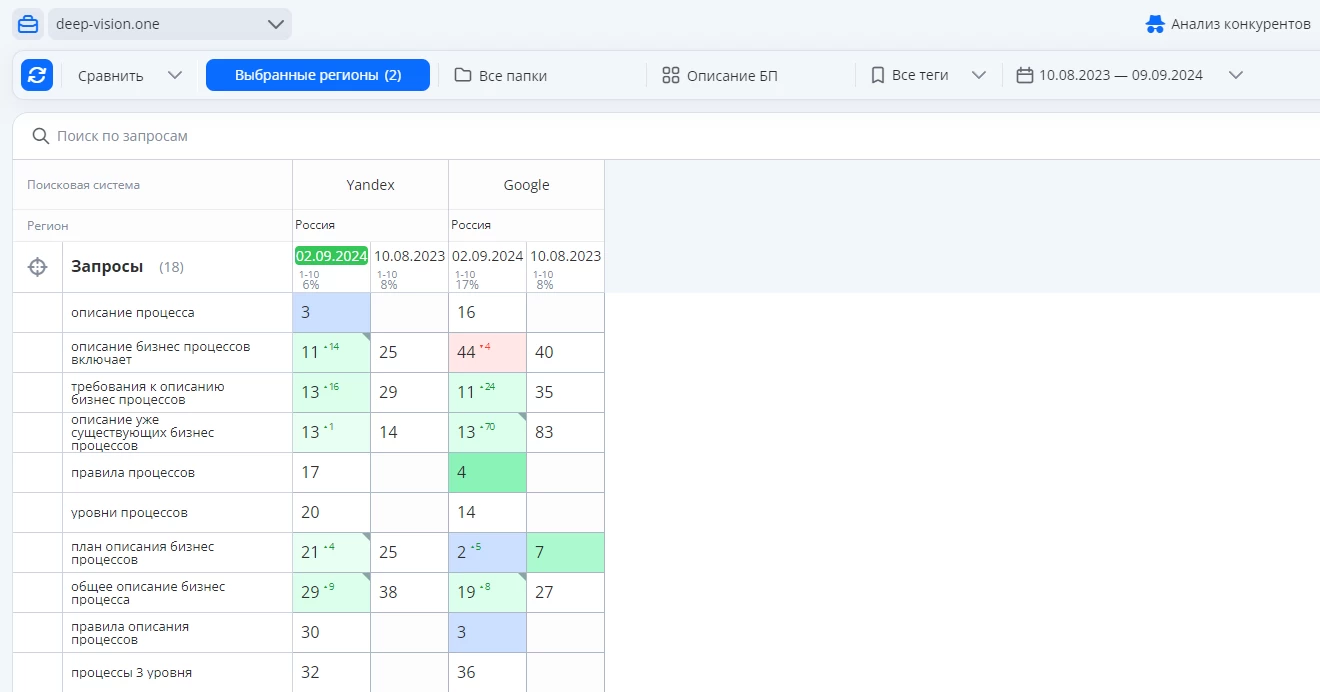The image size is (1320, 692).
Task: Click the blue refresh sync icon
Action: [x=37, y=75]
